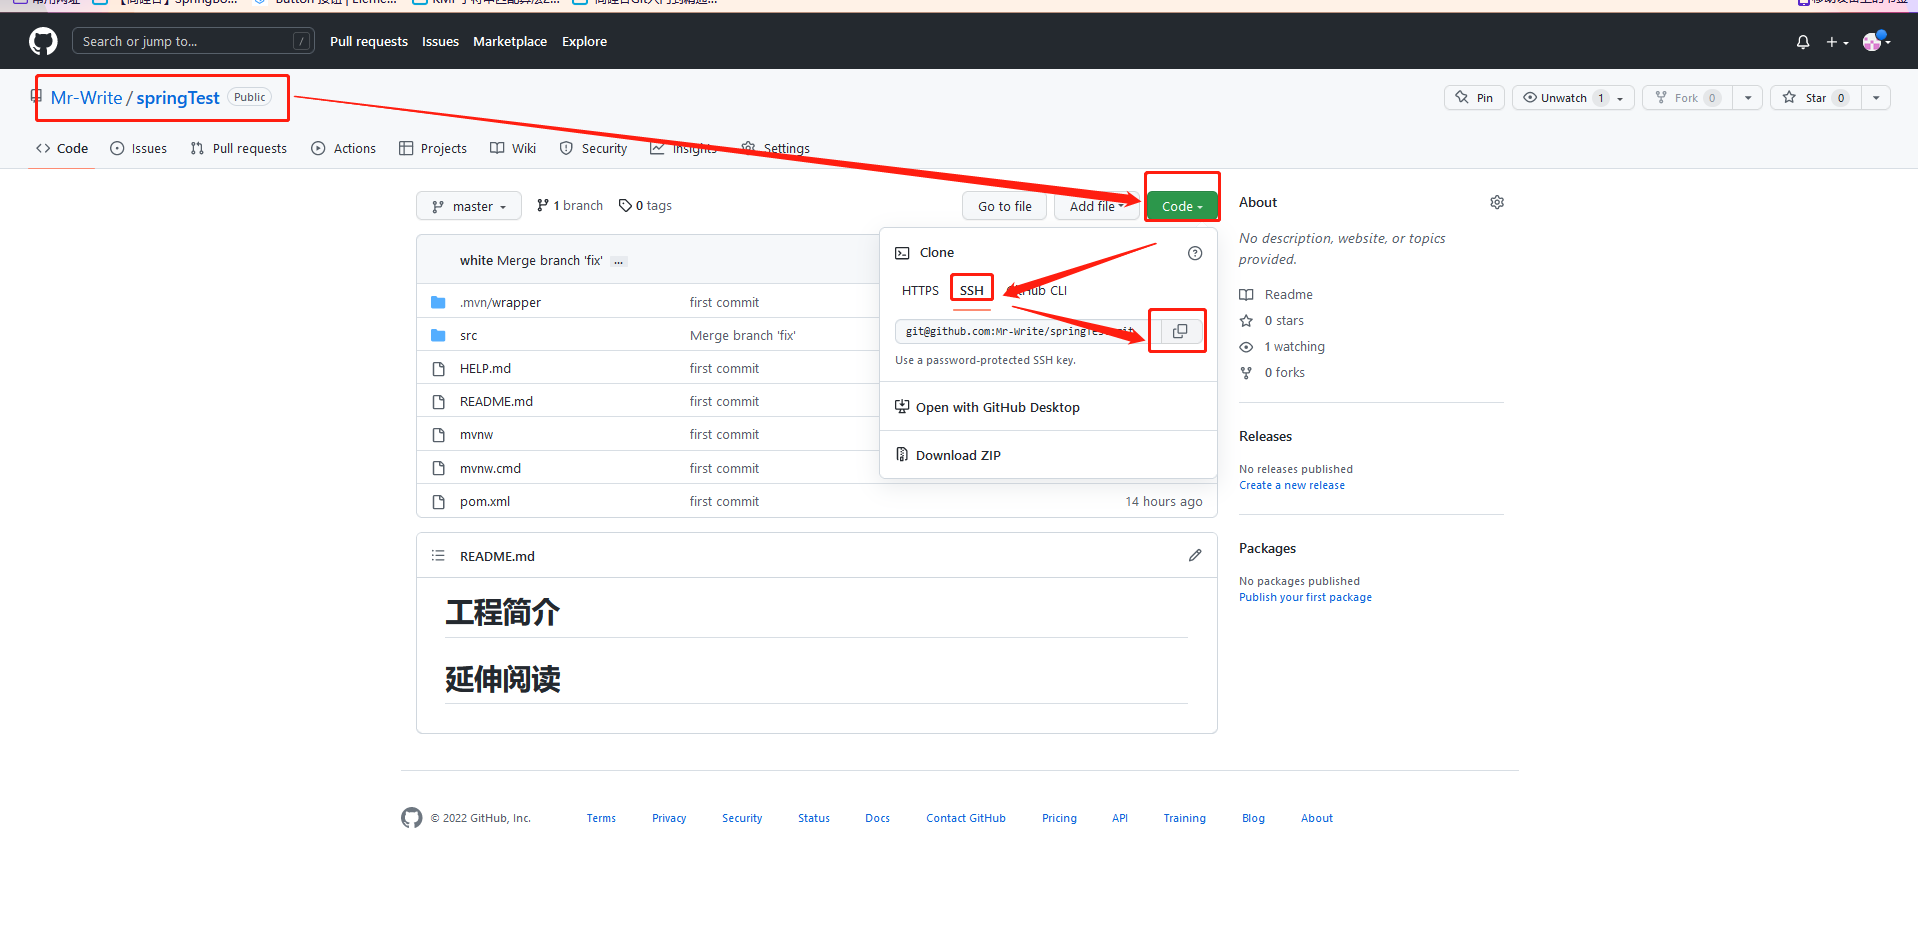1918x932 pixels.
Task: Open the Actions tab
Action: pyautogui.click(x=344, y=149)
